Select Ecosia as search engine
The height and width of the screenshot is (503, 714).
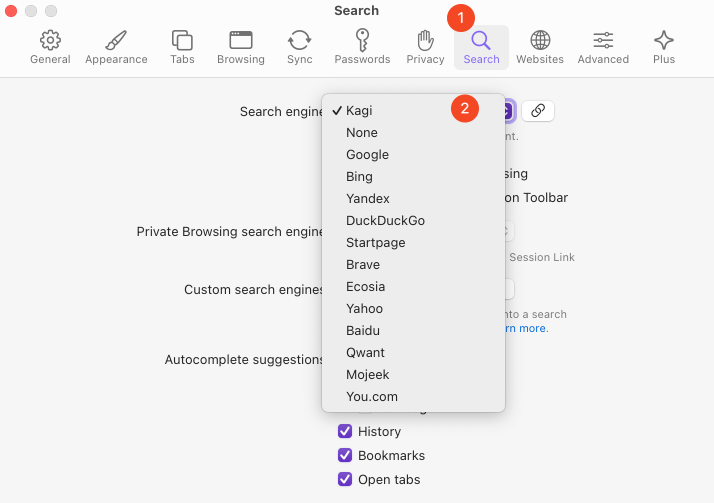point(413,286)
